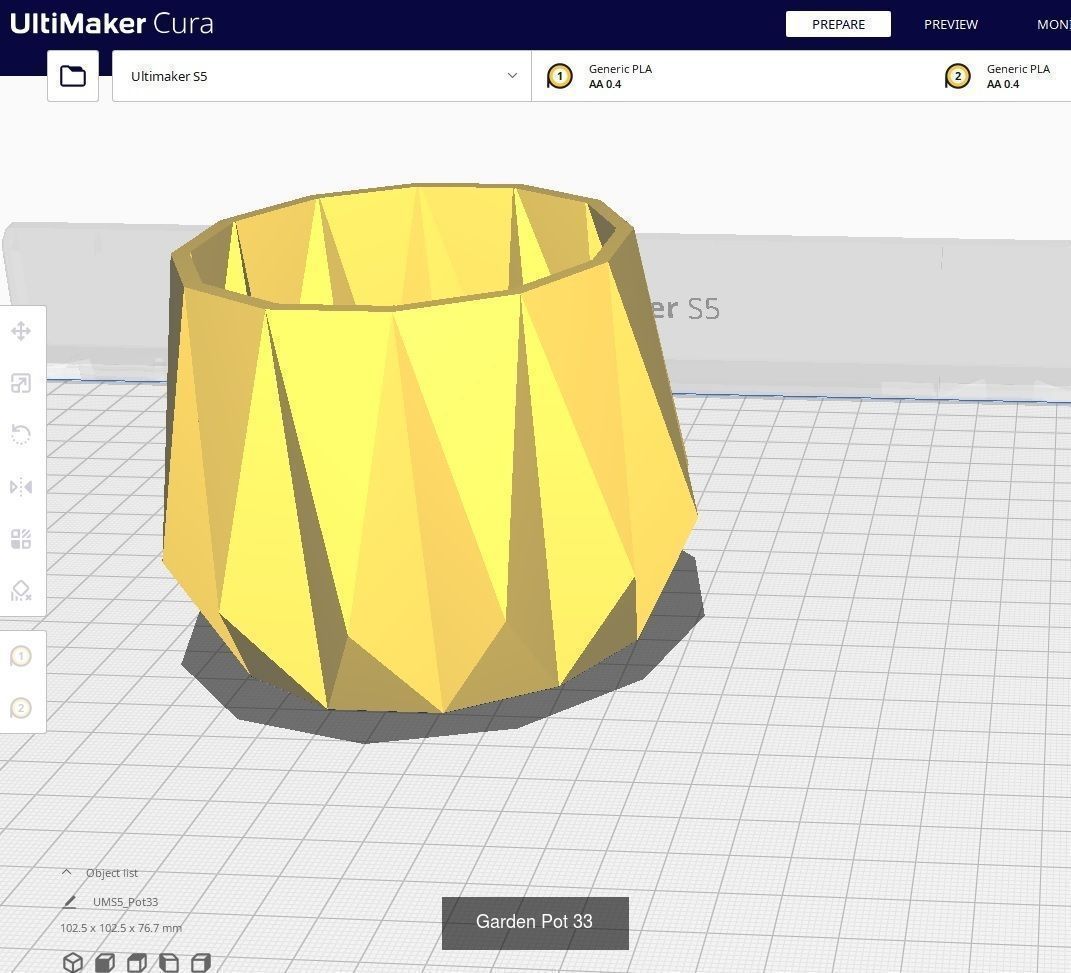Image resolution: width=1071 pixels, height=973 pixels.
Task: Select UMS5_Pot33 in object list
Action: (x=125, y=902)
